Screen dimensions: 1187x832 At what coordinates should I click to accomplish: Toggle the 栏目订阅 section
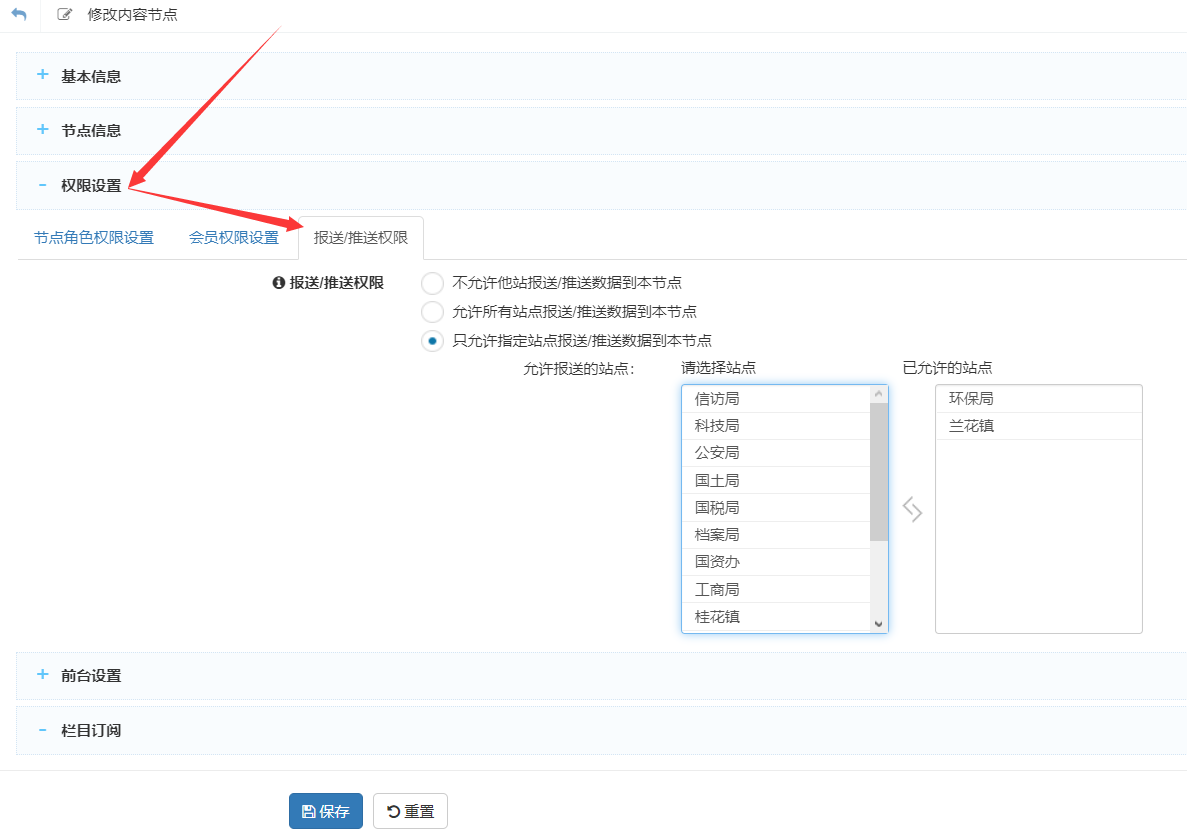[x=91, y=730]
